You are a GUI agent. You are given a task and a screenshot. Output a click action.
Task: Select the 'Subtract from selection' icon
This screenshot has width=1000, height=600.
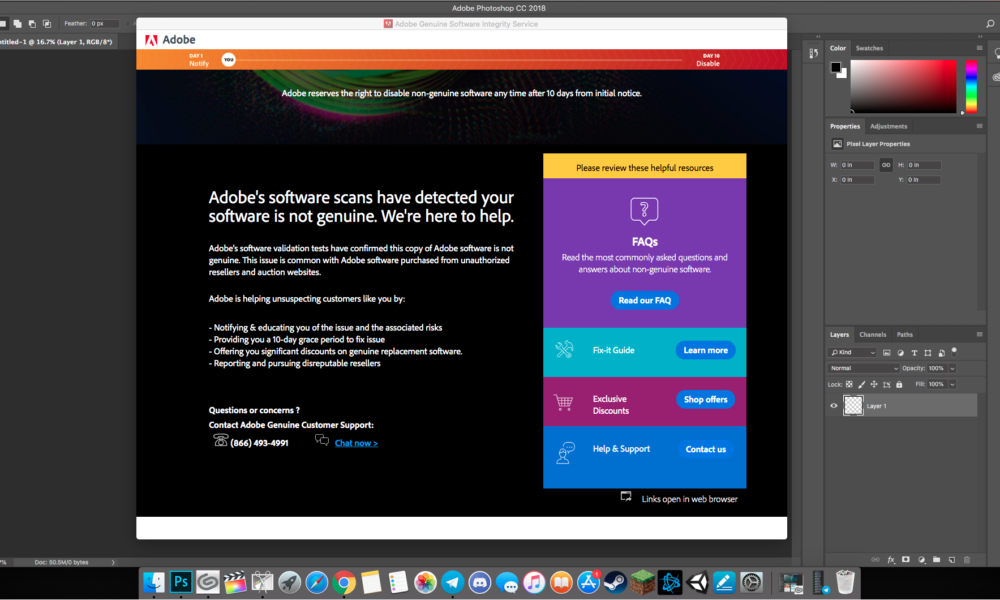point(32,22)
